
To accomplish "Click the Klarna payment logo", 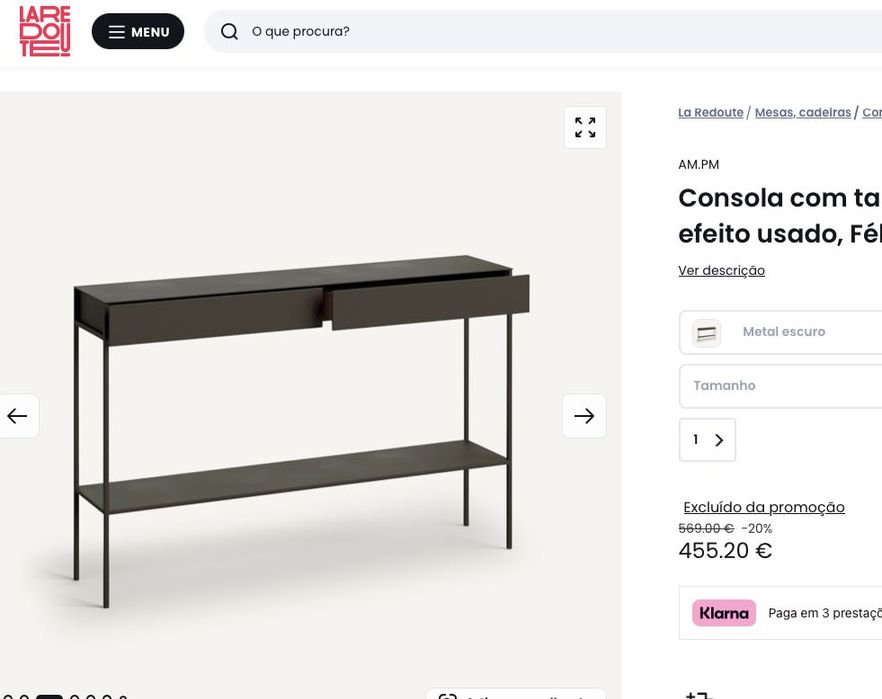I will [724, 613].
